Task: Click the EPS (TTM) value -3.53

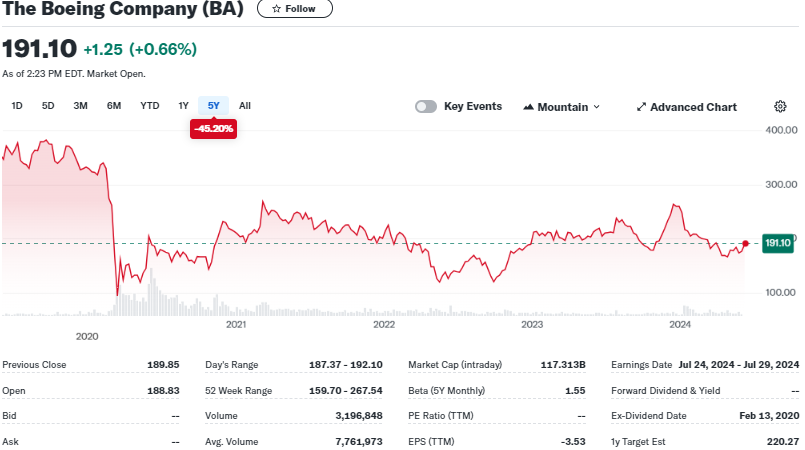Action: tap(572, 441)
